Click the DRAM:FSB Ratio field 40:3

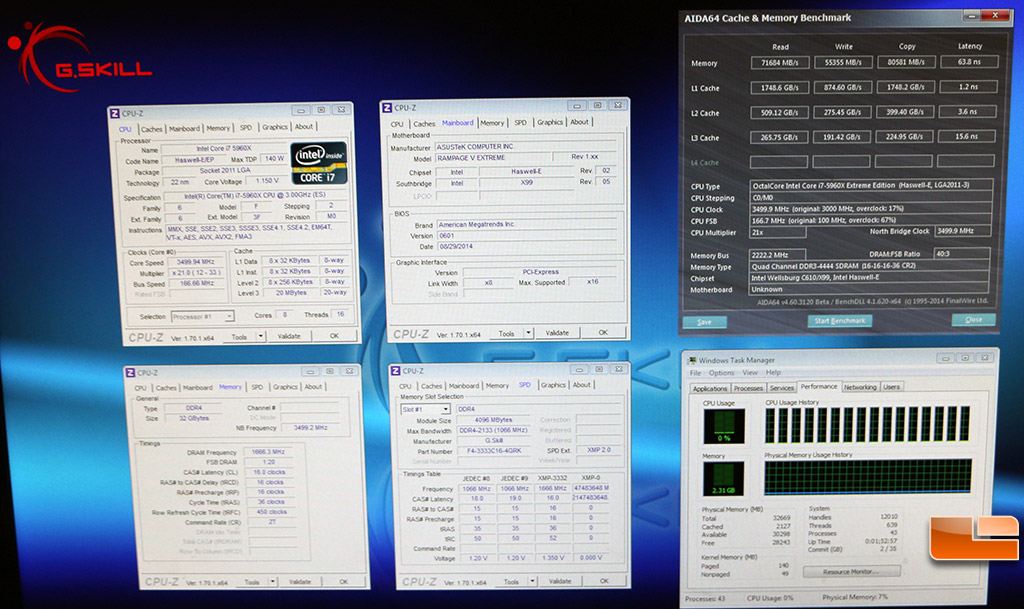tap(961, 253)
